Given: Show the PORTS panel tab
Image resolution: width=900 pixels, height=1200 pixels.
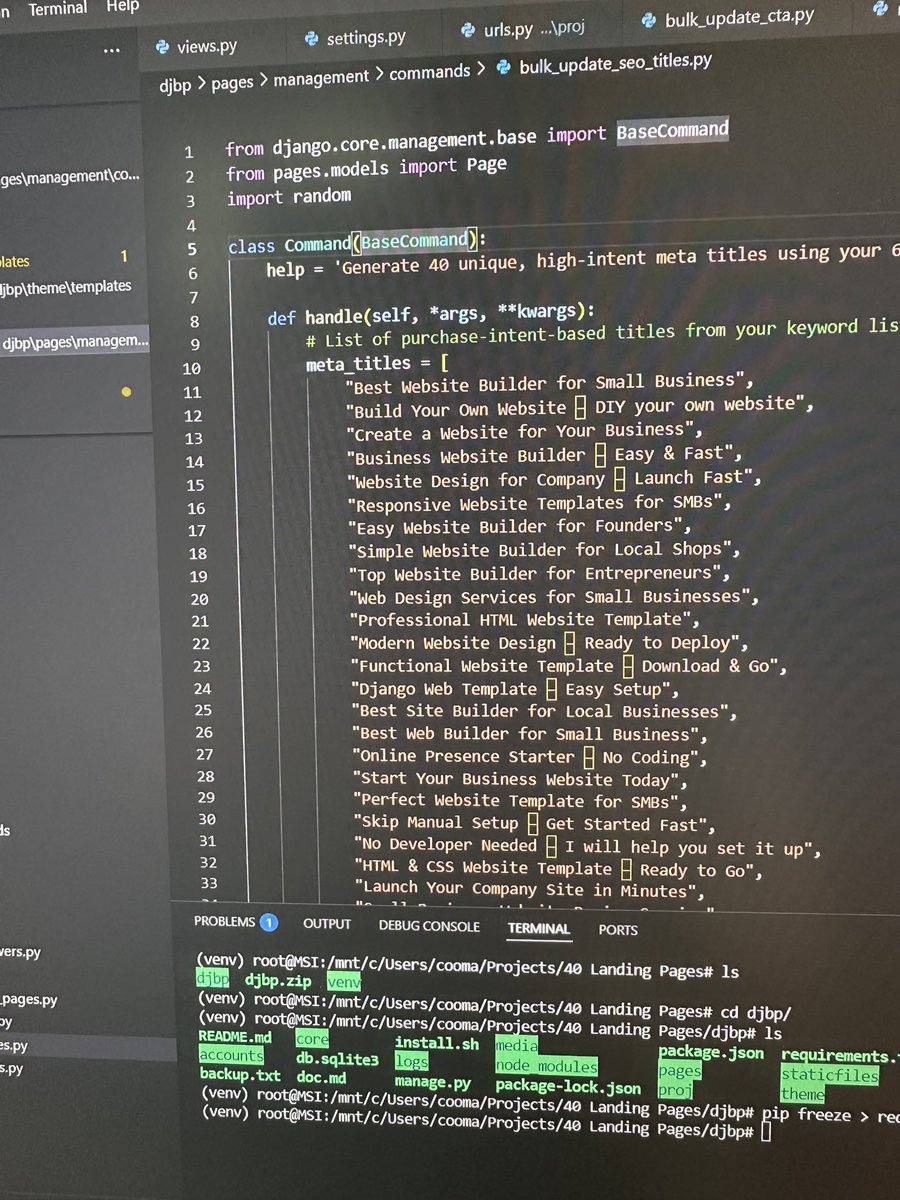Looking at the screenshot, I should click(618, 929).
